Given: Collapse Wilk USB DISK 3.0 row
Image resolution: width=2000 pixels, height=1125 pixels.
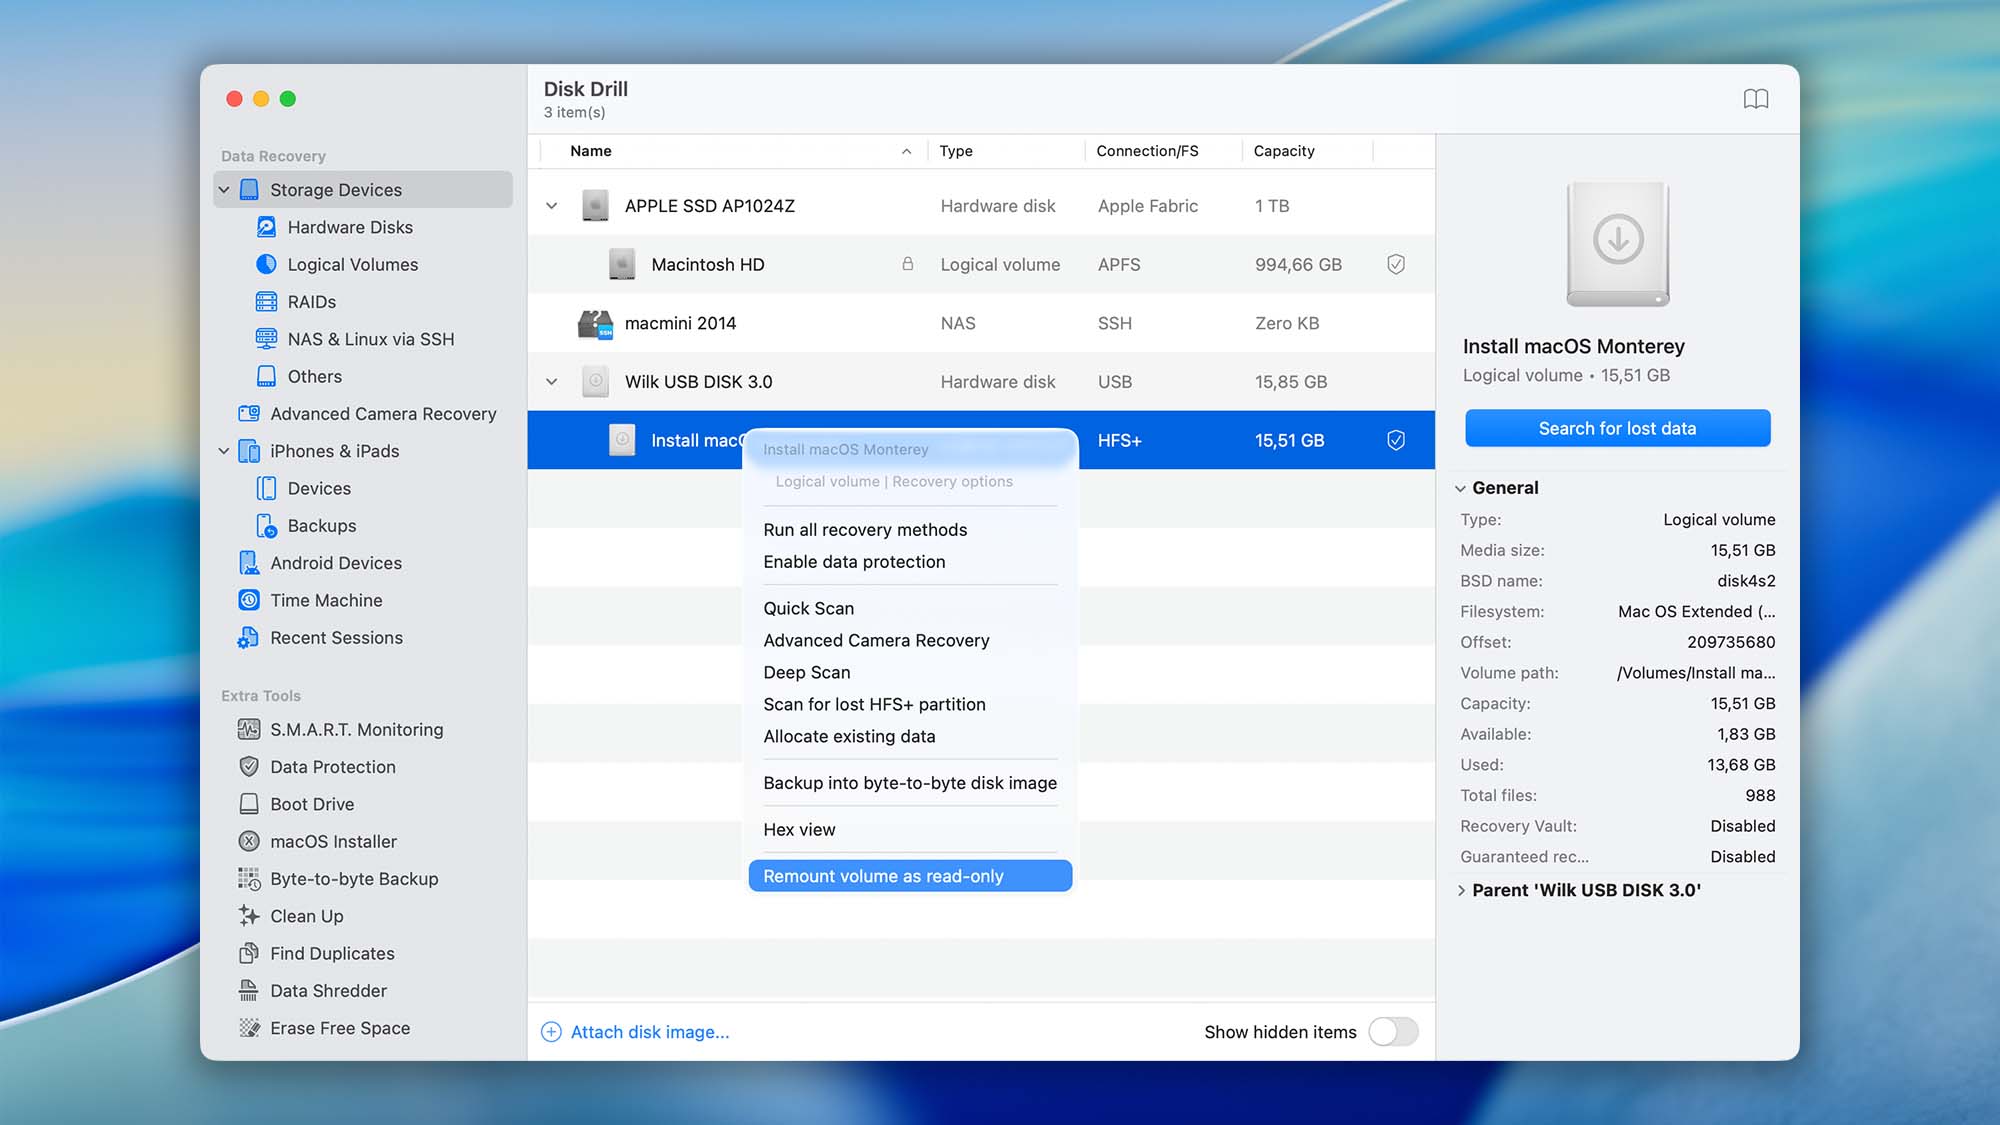Looking at the screenshot, I should [551, 382].
